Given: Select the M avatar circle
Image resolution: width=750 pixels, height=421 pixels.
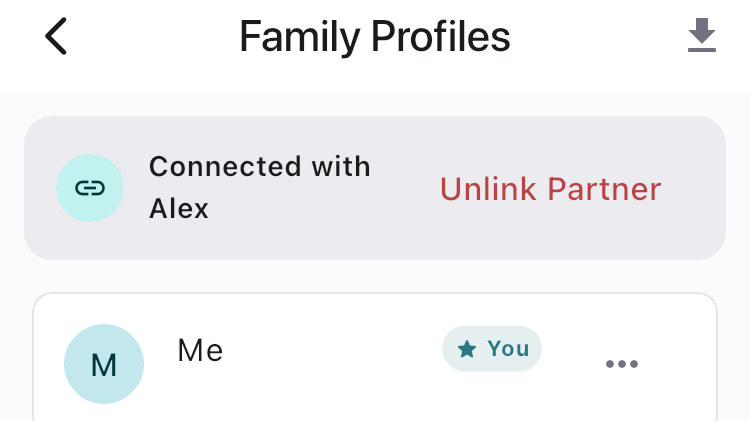Looking at the screenshot, I should pos(104,364).
